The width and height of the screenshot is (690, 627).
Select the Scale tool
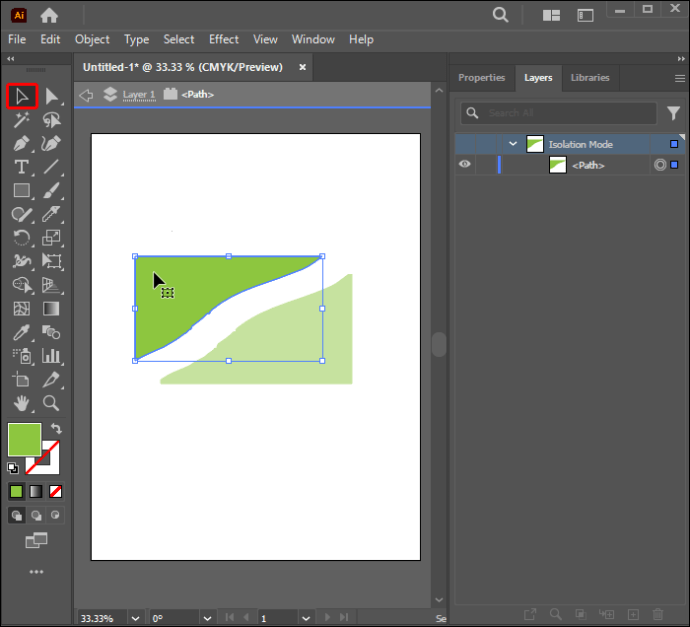coord(52,238)
